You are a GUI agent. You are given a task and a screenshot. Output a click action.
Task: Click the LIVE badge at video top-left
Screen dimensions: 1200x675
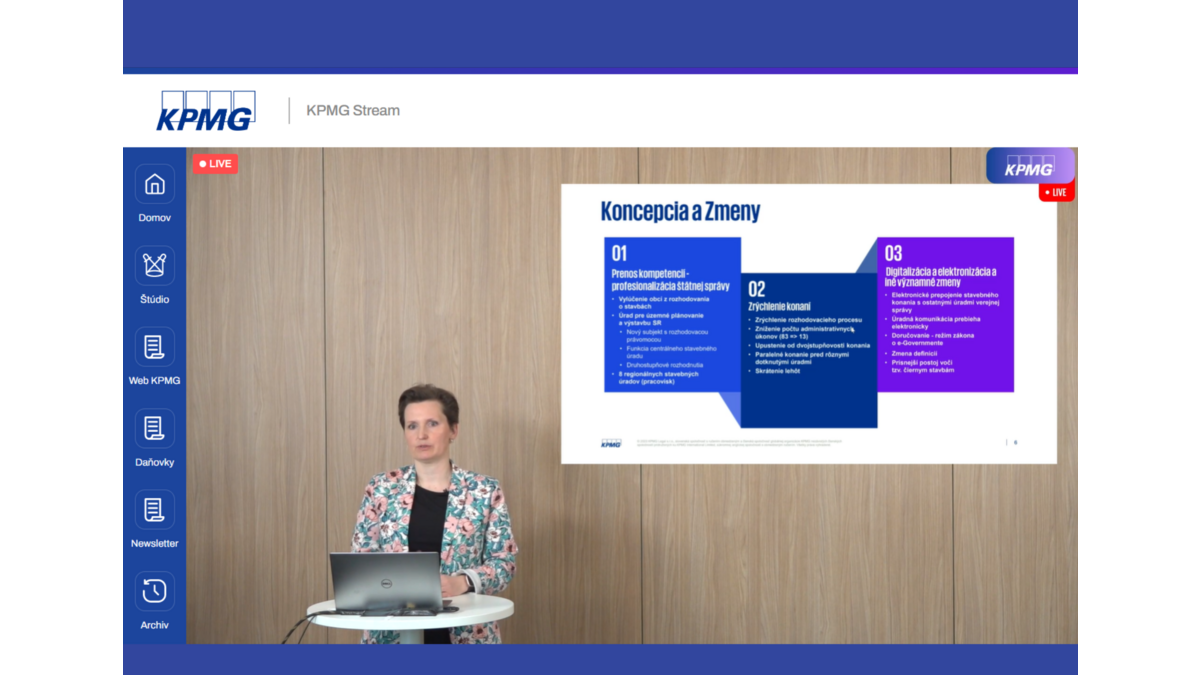[x=215, y=164]
